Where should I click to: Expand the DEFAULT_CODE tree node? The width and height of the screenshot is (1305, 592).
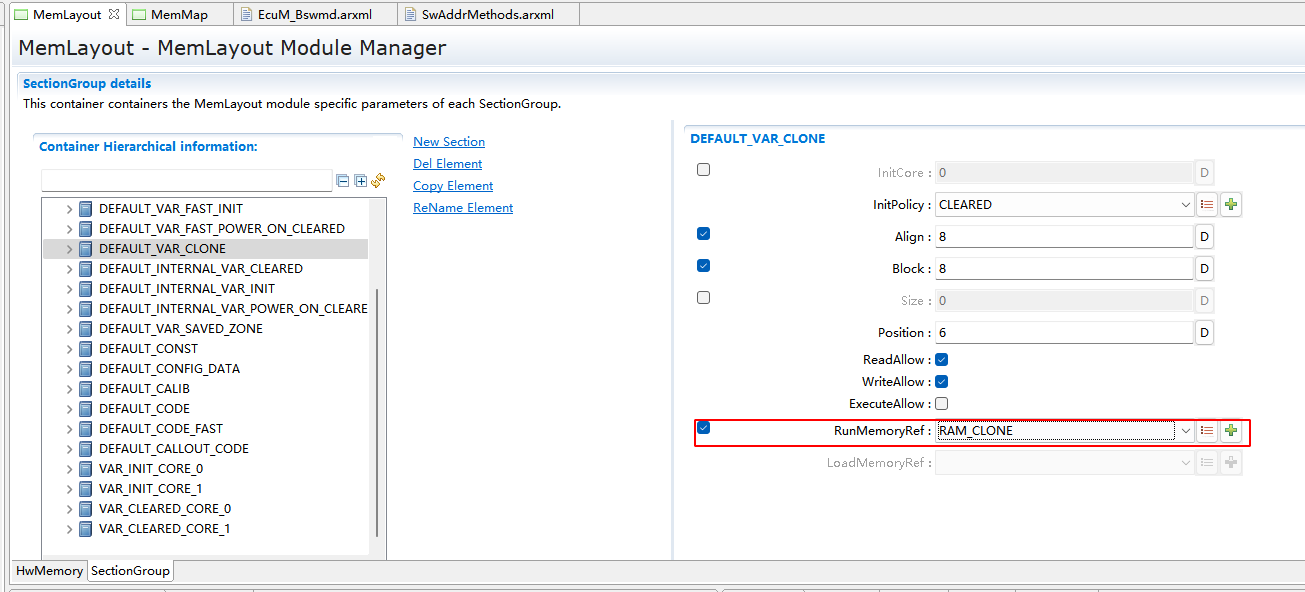(x=69, y=409)
